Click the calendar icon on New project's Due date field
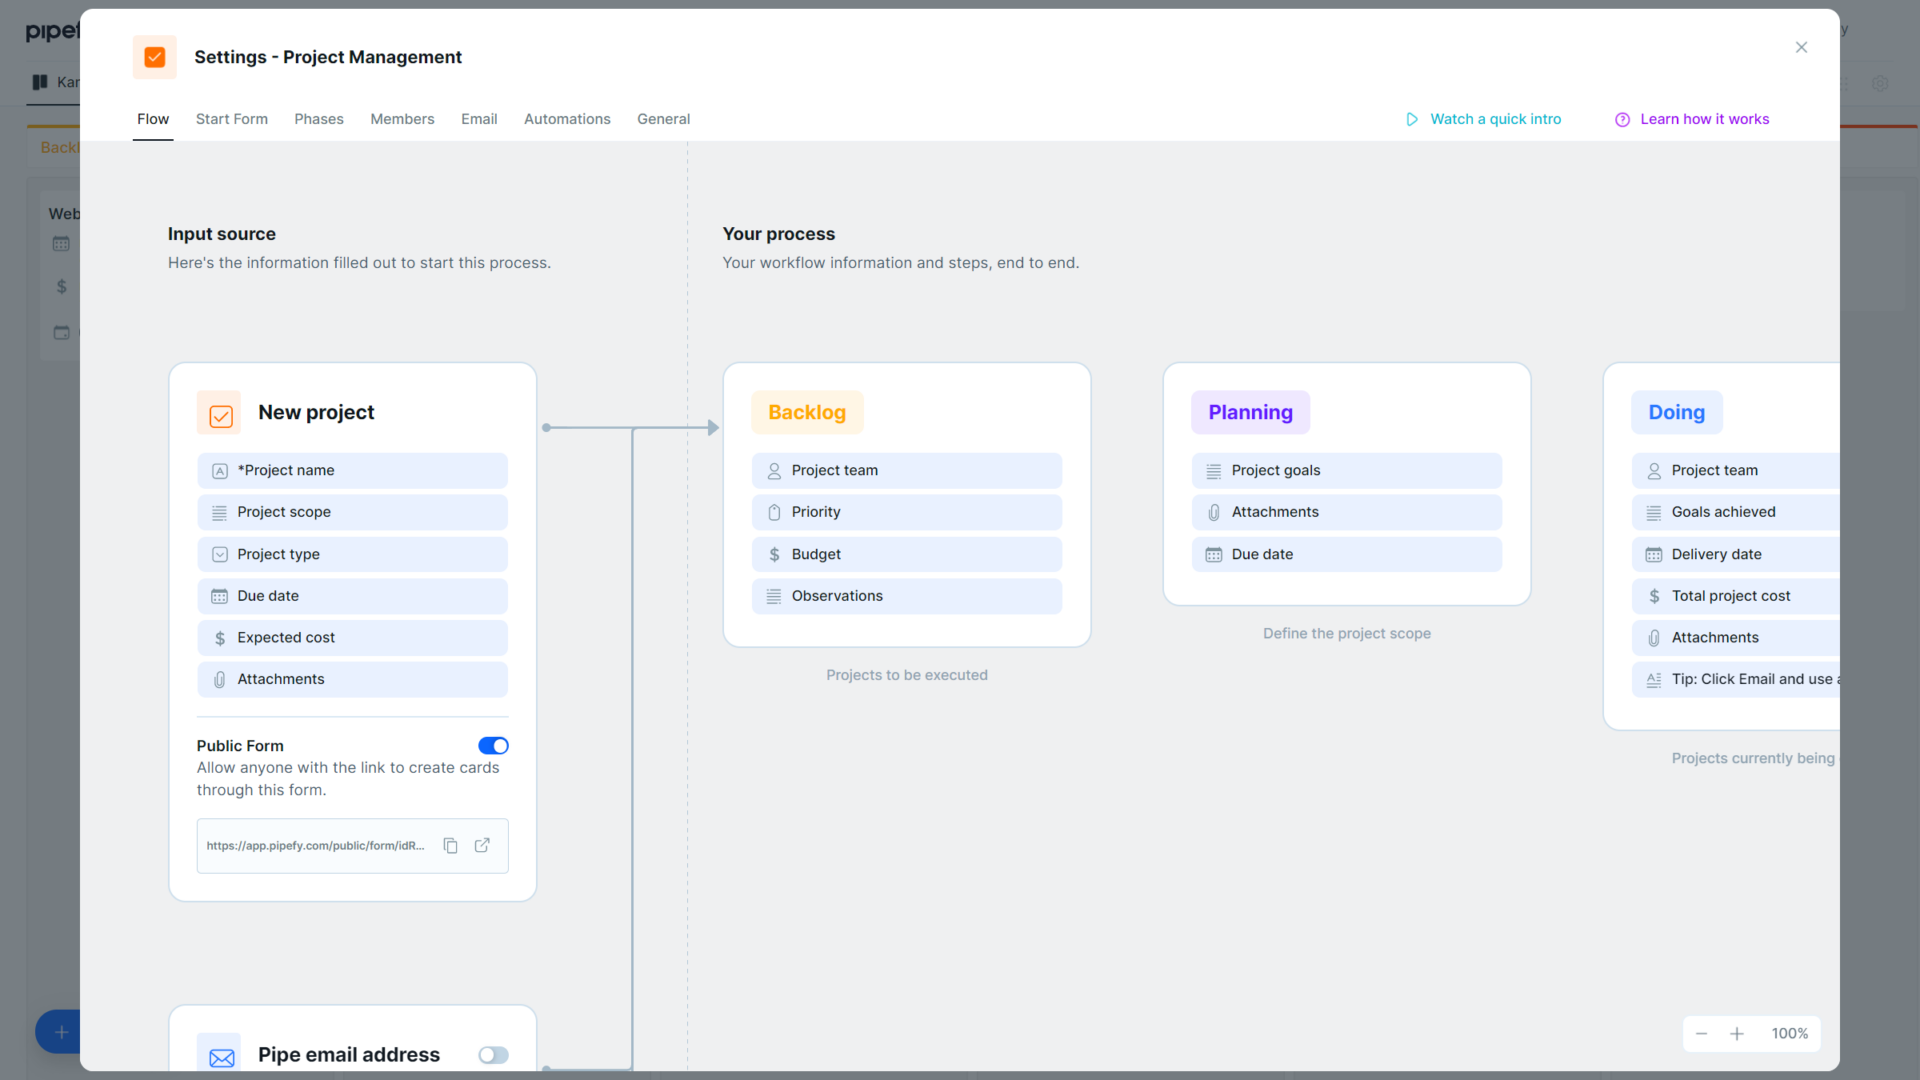The image size is (1920, 1080). [219, 596]
